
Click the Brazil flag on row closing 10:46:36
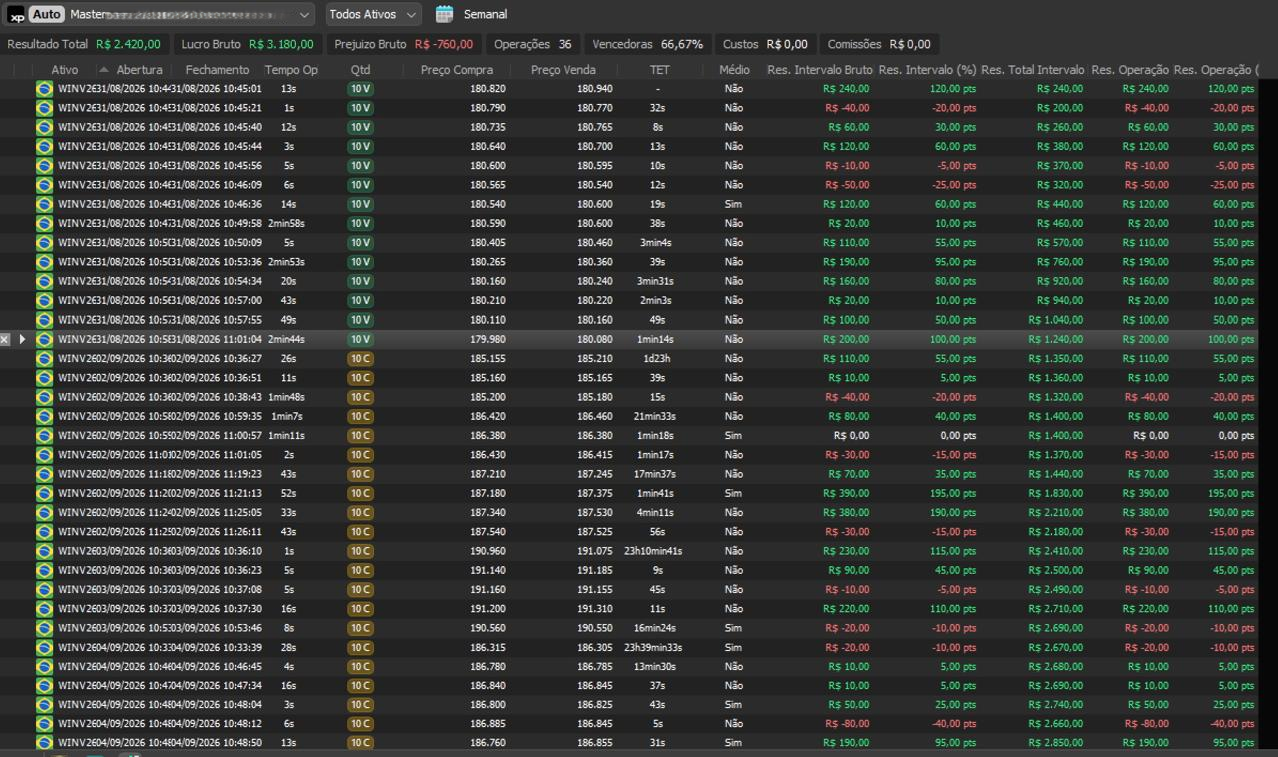pos(44,204)
